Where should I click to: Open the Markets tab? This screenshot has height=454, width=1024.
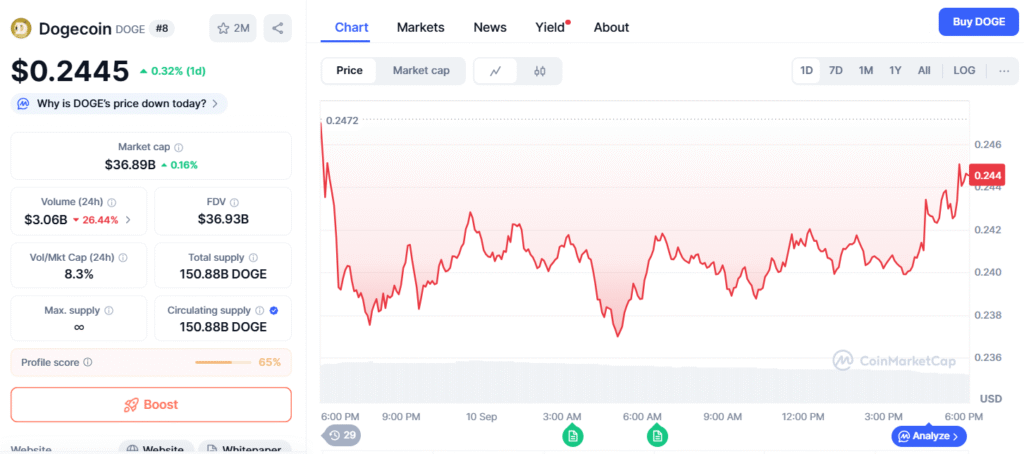[420, 27]
